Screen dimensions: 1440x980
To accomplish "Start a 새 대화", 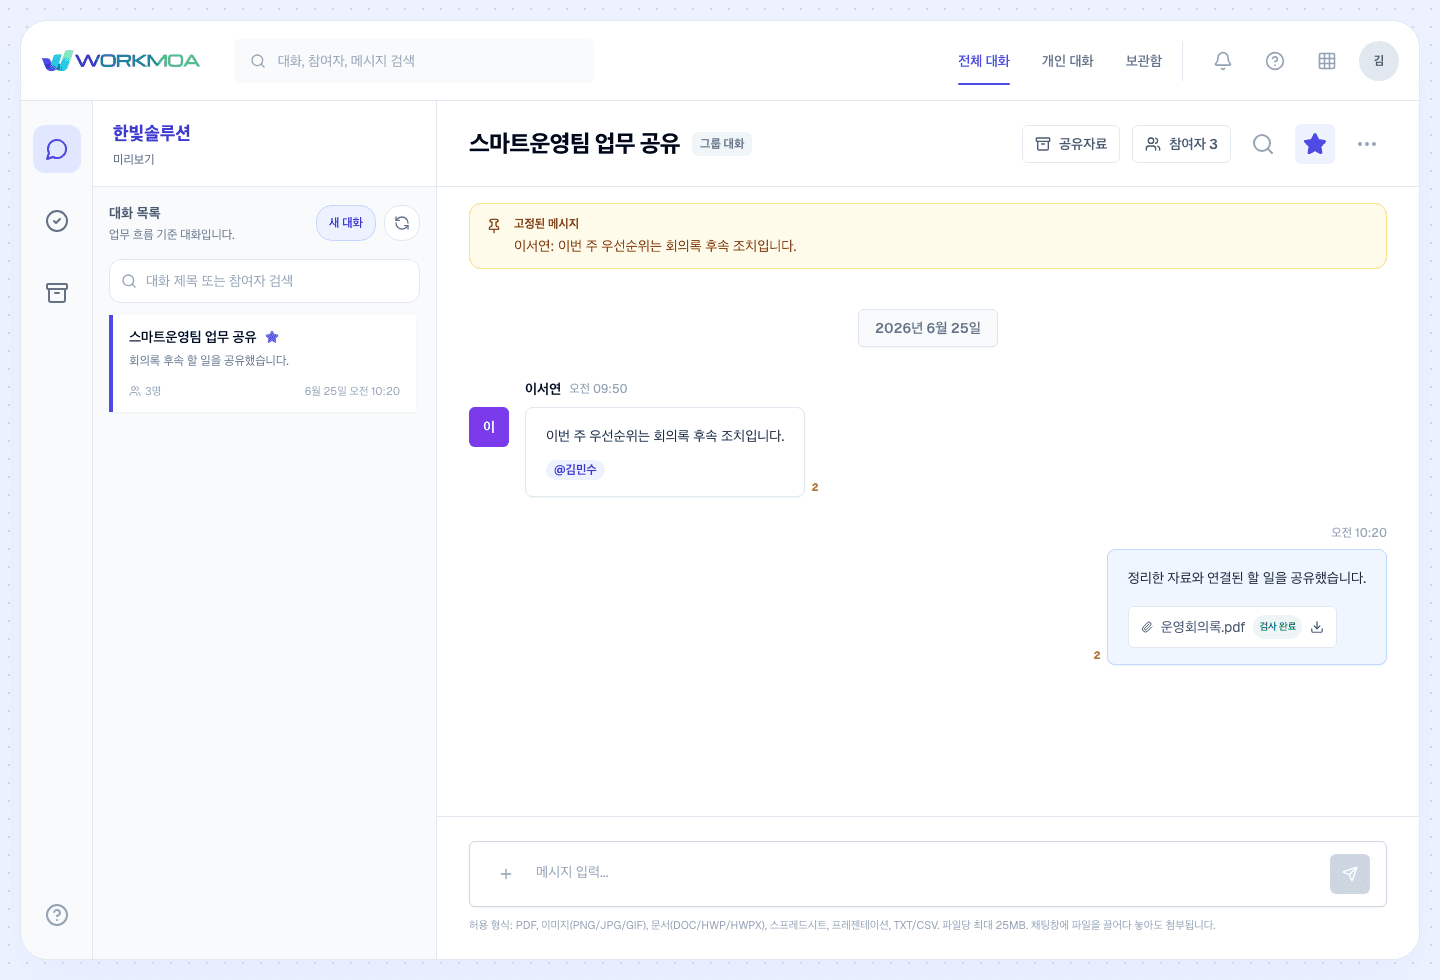I will click(x=346, y=223).
